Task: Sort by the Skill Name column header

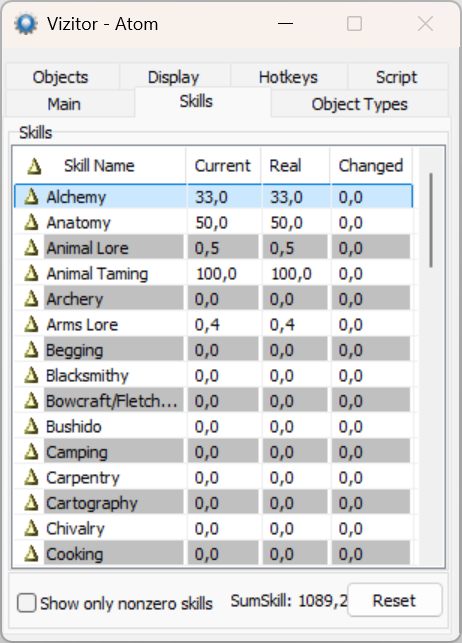Action: [99, 166]
